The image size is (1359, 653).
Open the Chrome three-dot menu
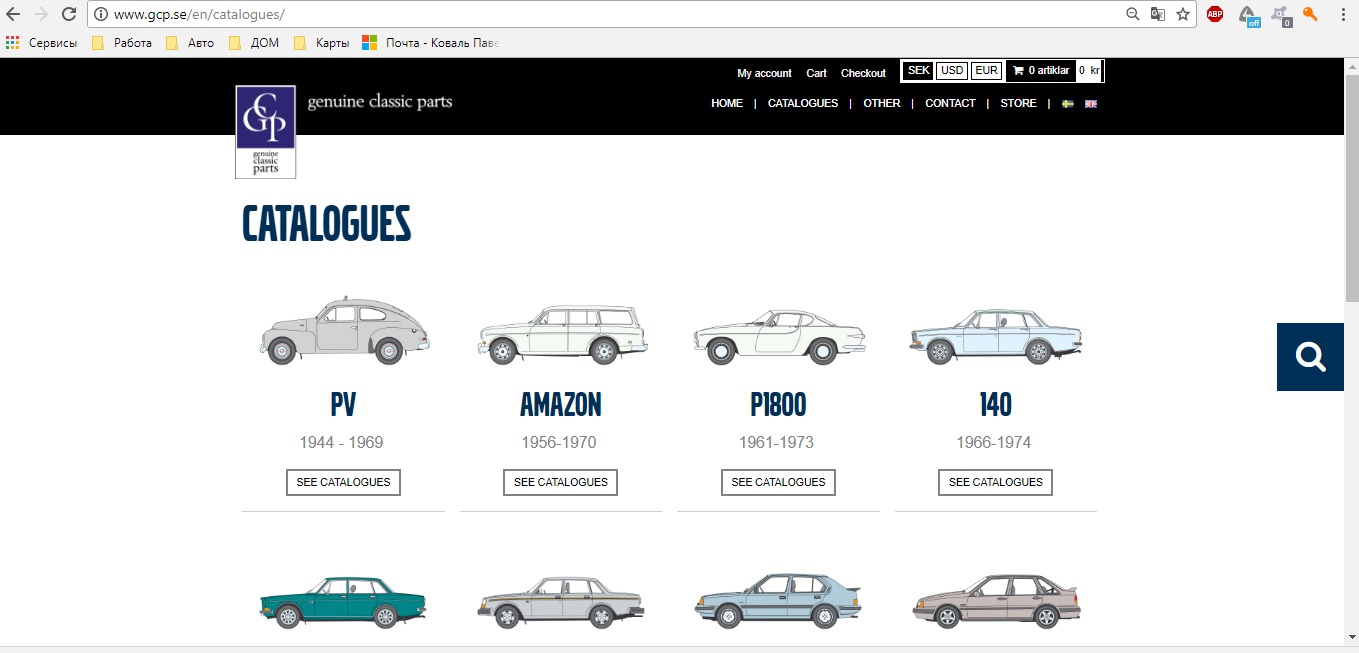[1343, 14]
